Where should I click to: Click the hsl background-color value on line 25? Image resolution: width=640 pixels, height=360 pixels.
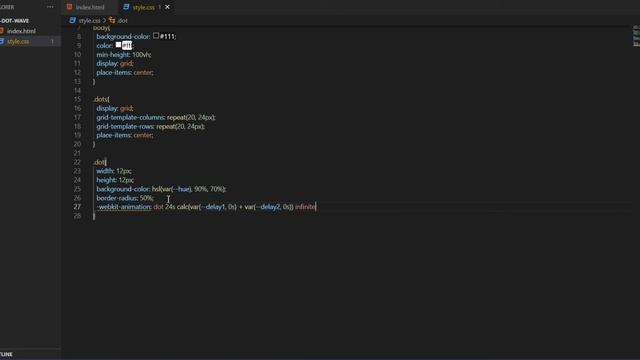(189, 189)
